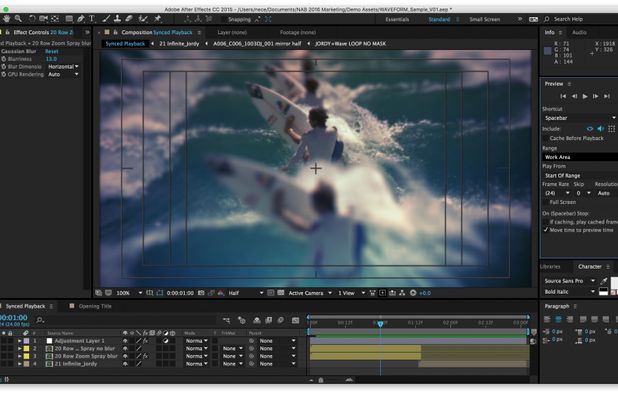618x394 pixels.
Task: Jump to last frame in Preview panel
Action: click(x=607, y=96)
